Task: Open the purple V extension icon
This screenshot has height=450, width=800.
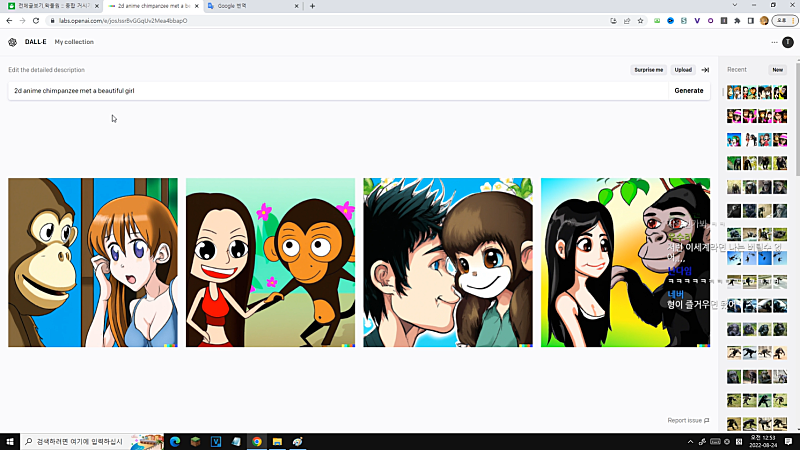Action: pos(697,21)
